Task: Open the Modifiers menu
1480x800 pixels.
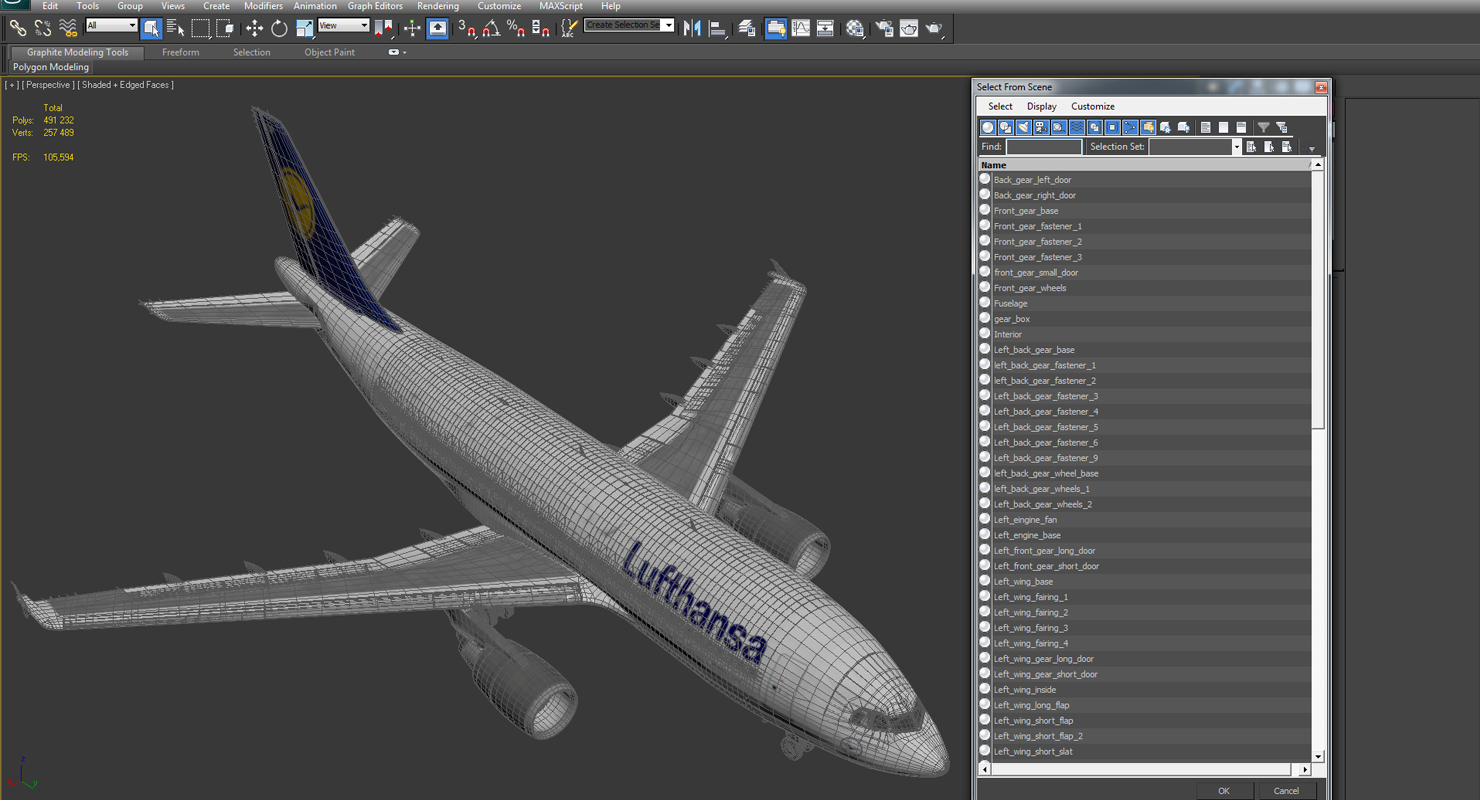Action: pos(263,6)
